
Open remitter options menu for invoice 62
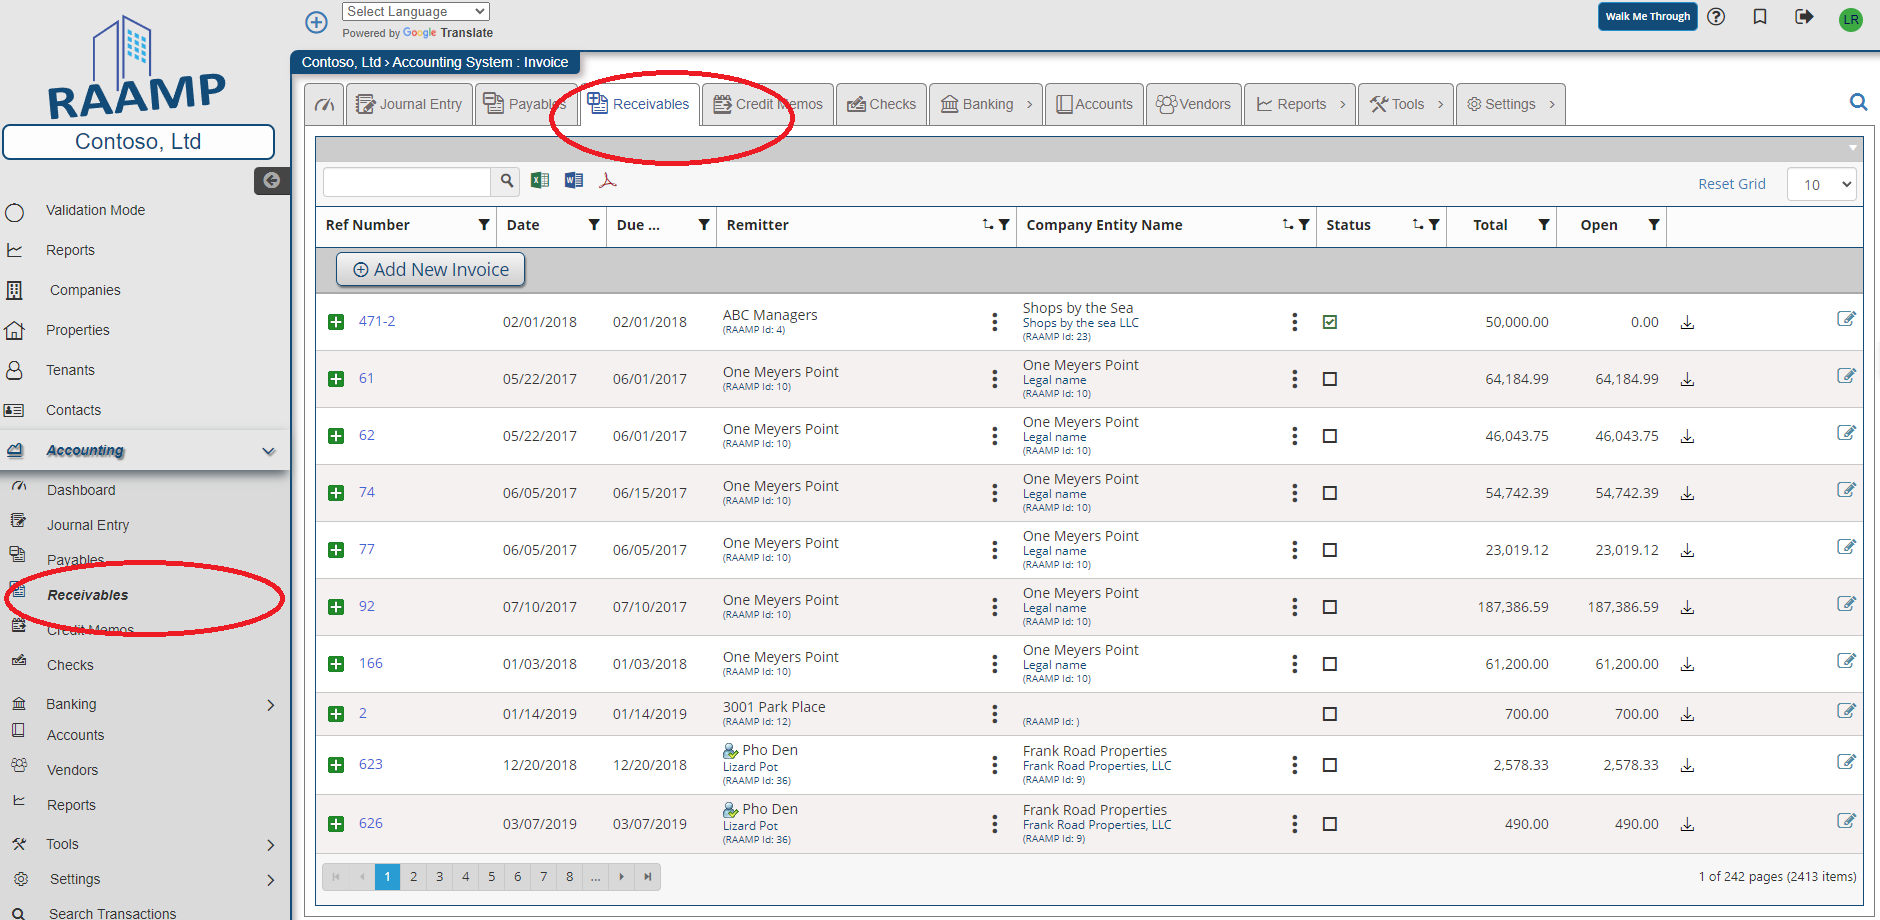(x=994, y=436)
